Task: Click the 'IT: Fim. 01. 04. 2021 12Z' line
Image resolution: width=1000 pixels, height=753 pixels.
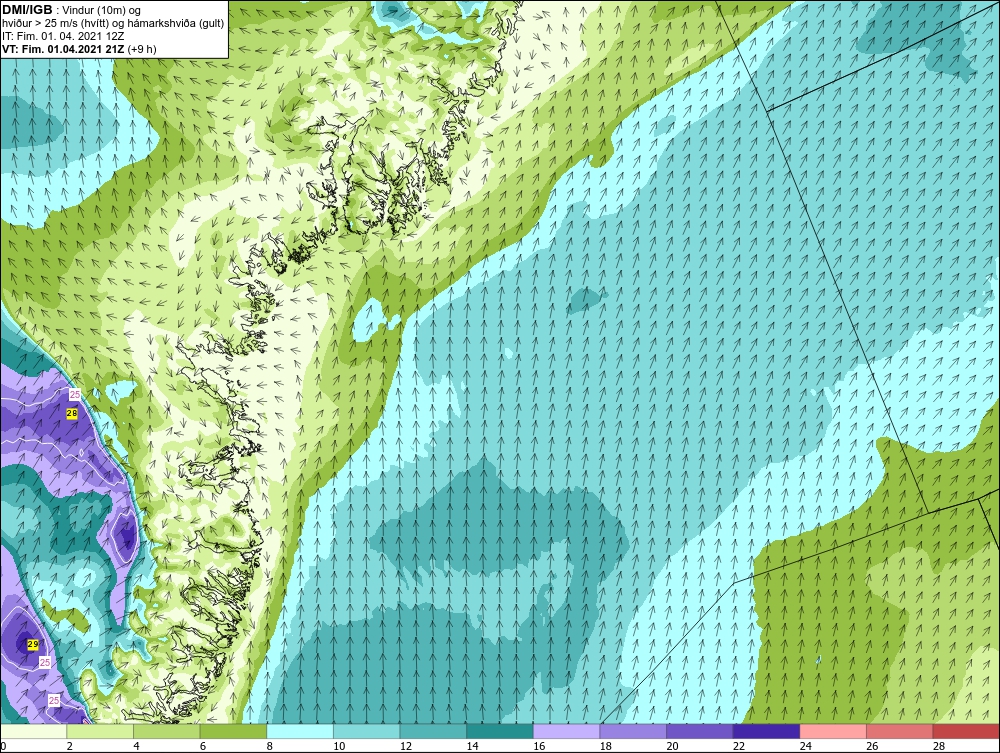Action: tap(63, 36)
